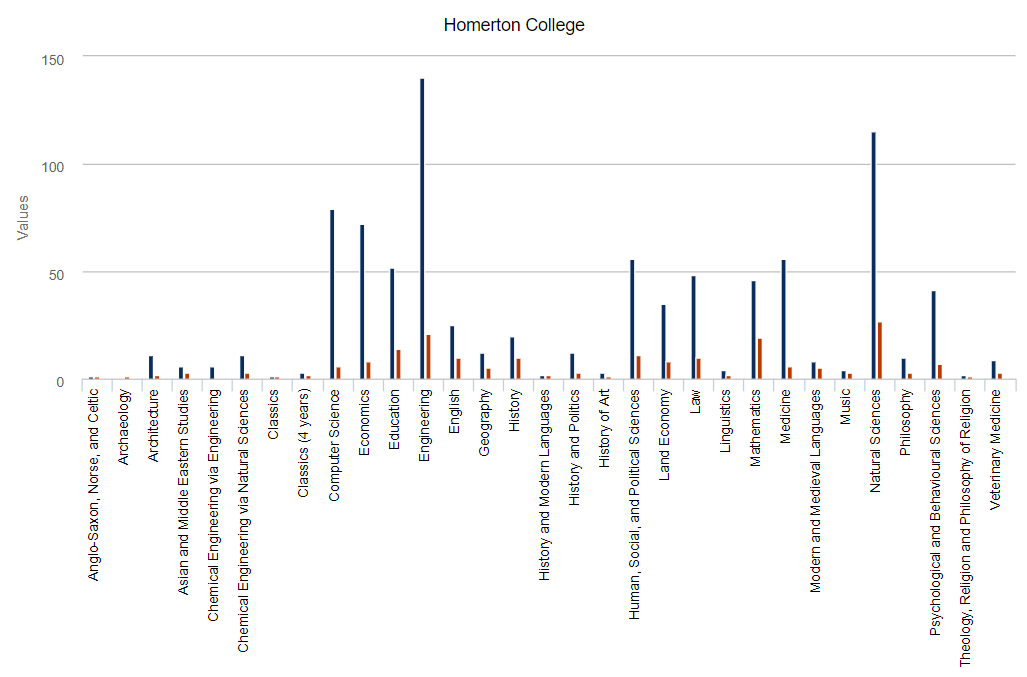1027x677 pixels.
Task: Click the orange Engineering bar
Action: tap(428, 357)
